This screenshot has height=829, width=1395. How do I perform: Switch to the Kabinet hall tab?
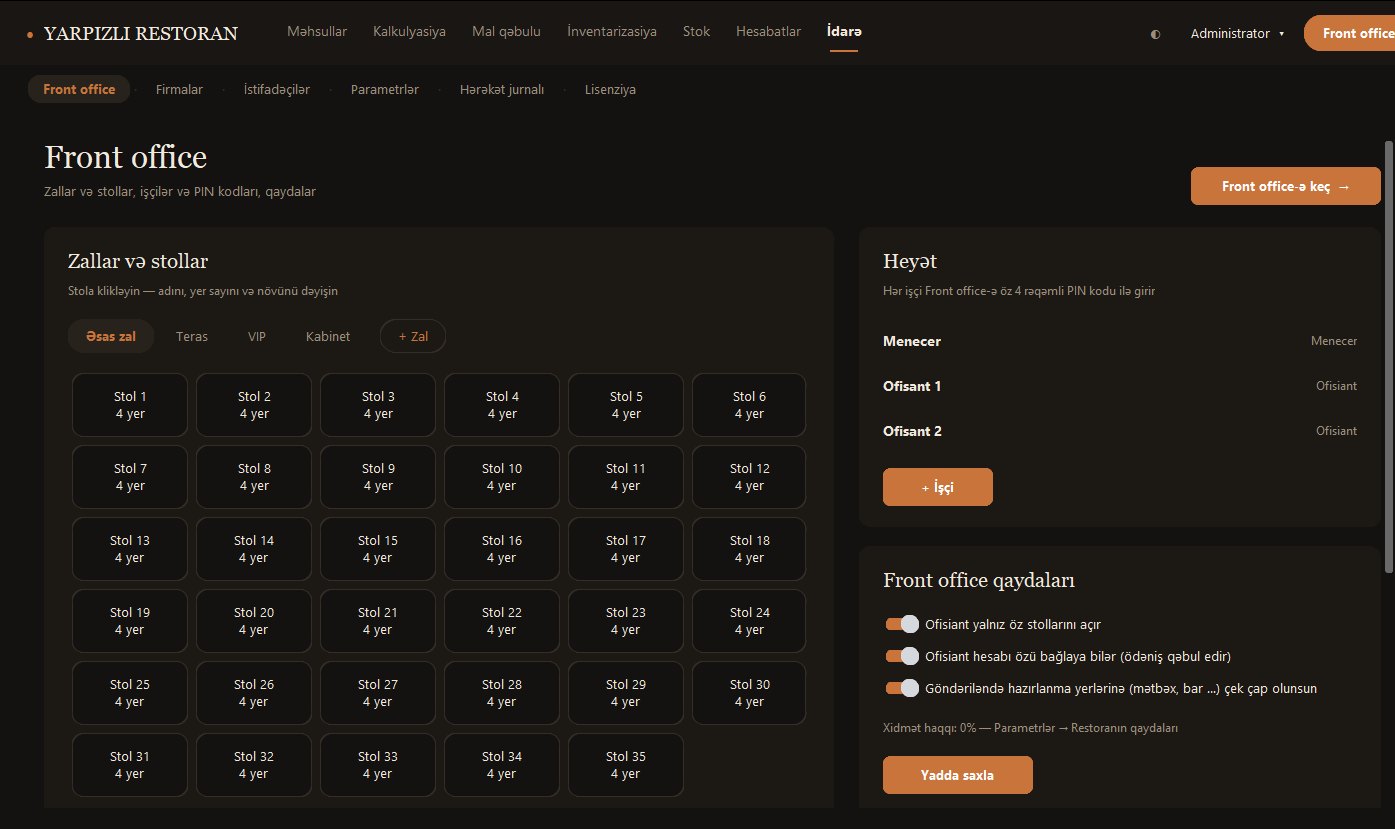coord(328,337)
